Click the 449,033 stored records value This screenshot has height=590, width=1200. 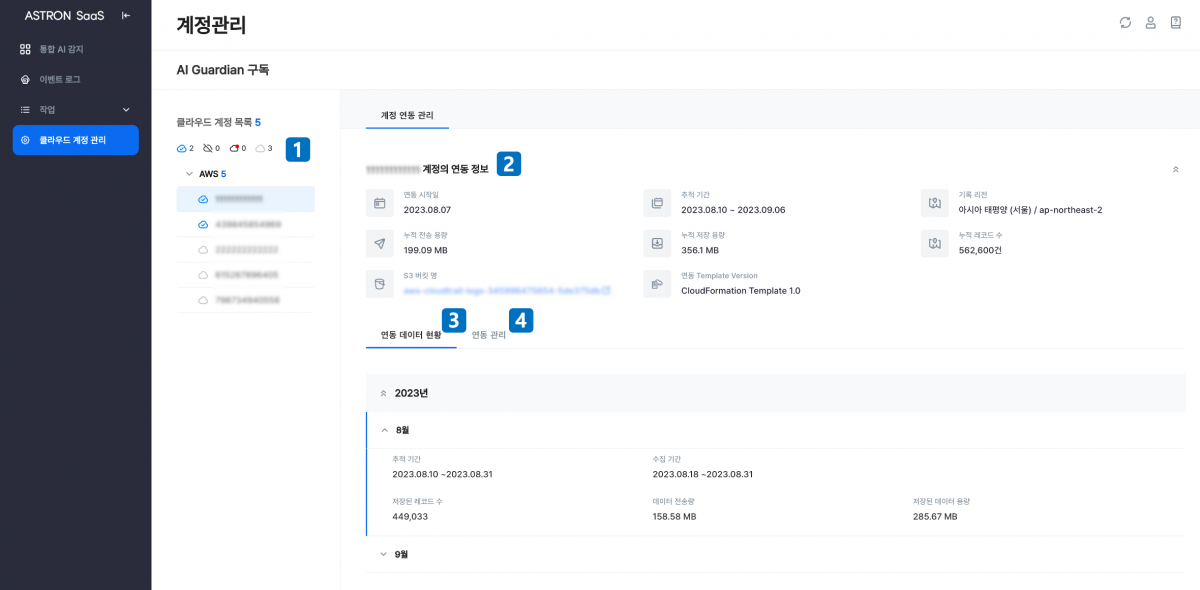click(x=410, y=516)
